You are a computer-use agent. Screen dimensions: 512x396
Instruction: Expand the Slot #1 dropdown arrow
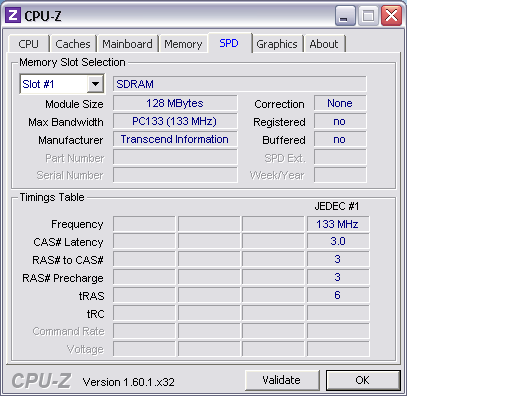tap(95, 84)
